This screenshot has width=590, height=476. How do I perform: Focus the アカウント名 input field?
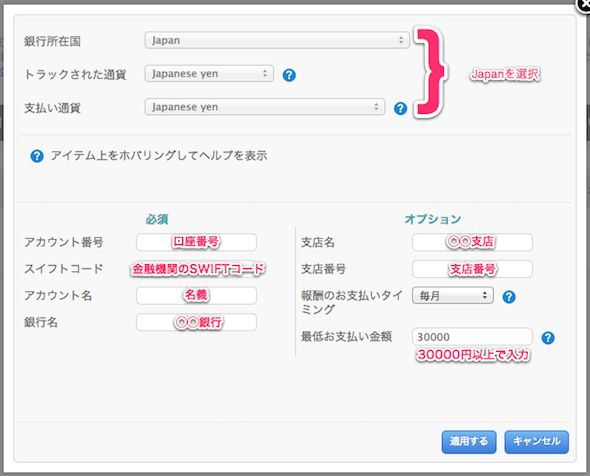[196, 295]
